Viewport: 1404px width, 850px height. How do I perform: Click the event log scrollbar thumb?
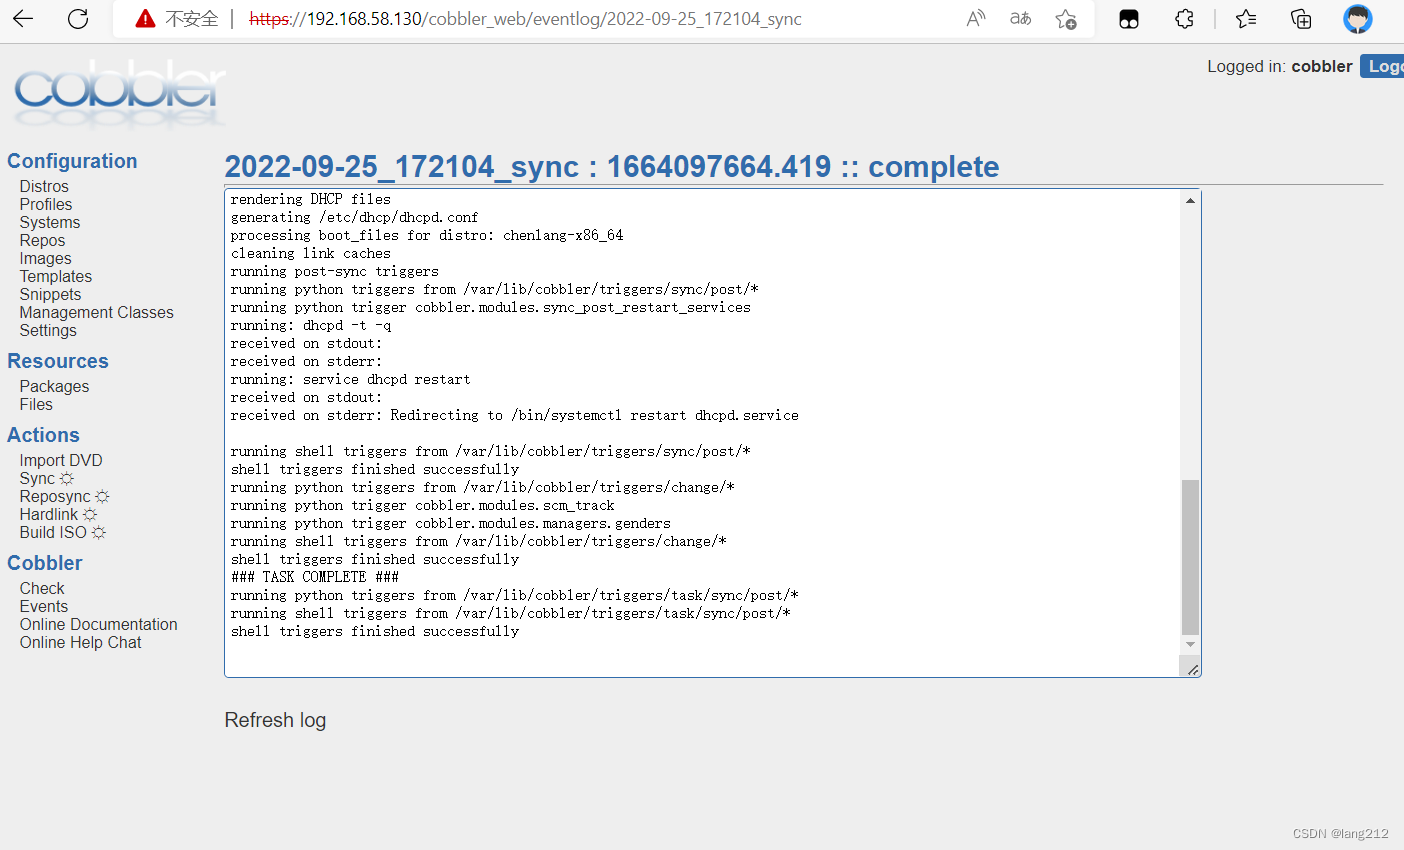pos(1190,557)
